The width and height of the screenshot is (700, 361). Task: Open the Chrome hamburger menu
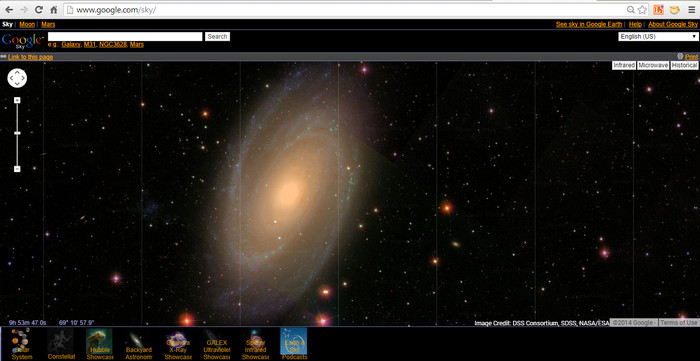[x=692, y=10]
